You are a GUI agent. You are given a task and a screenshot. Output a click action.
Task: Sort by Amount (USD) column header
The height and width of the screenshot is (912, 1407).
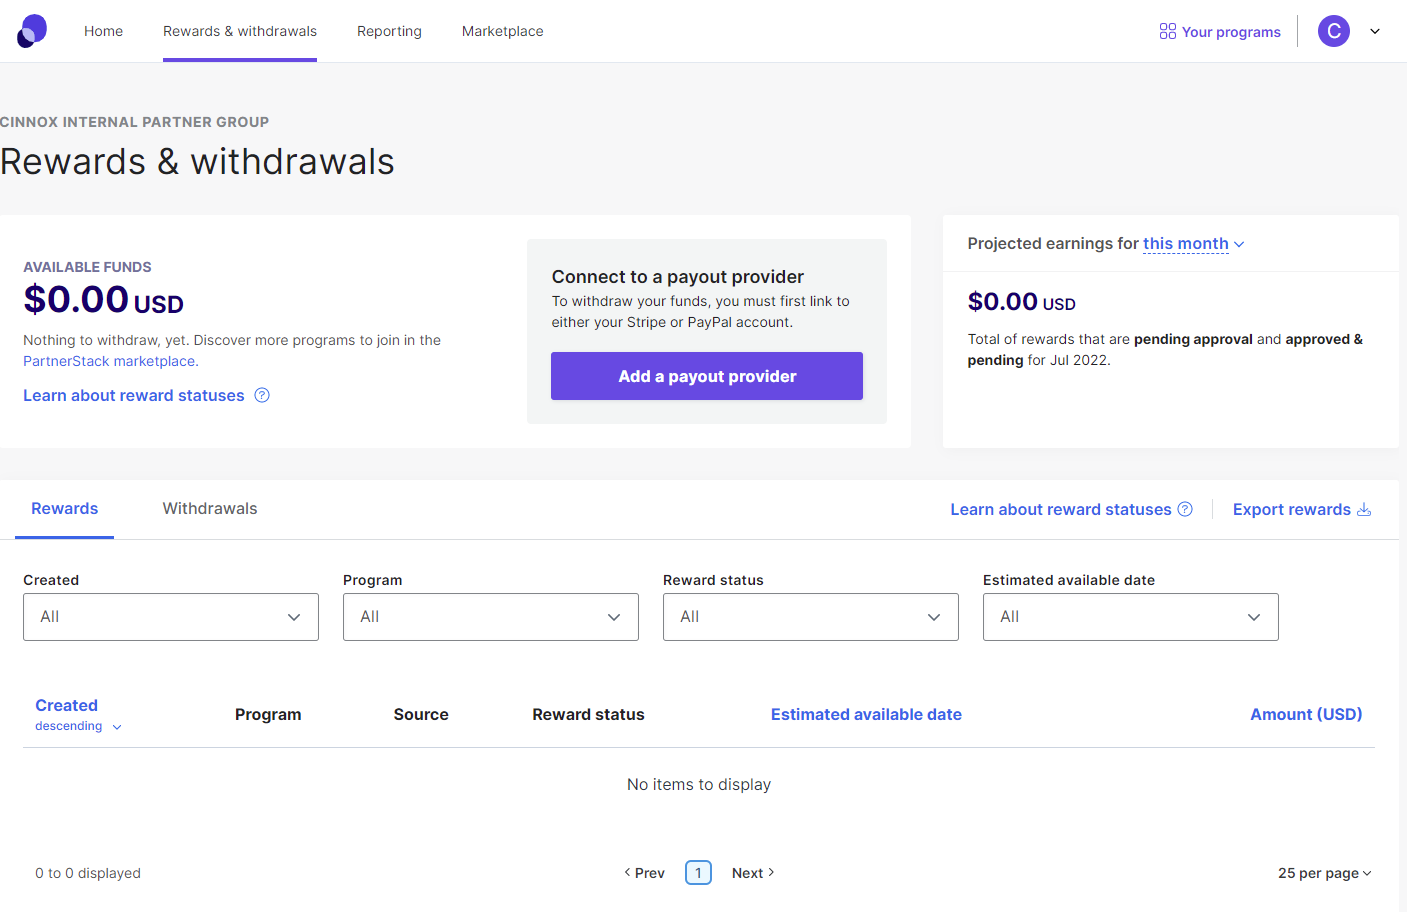[1306, 714]
